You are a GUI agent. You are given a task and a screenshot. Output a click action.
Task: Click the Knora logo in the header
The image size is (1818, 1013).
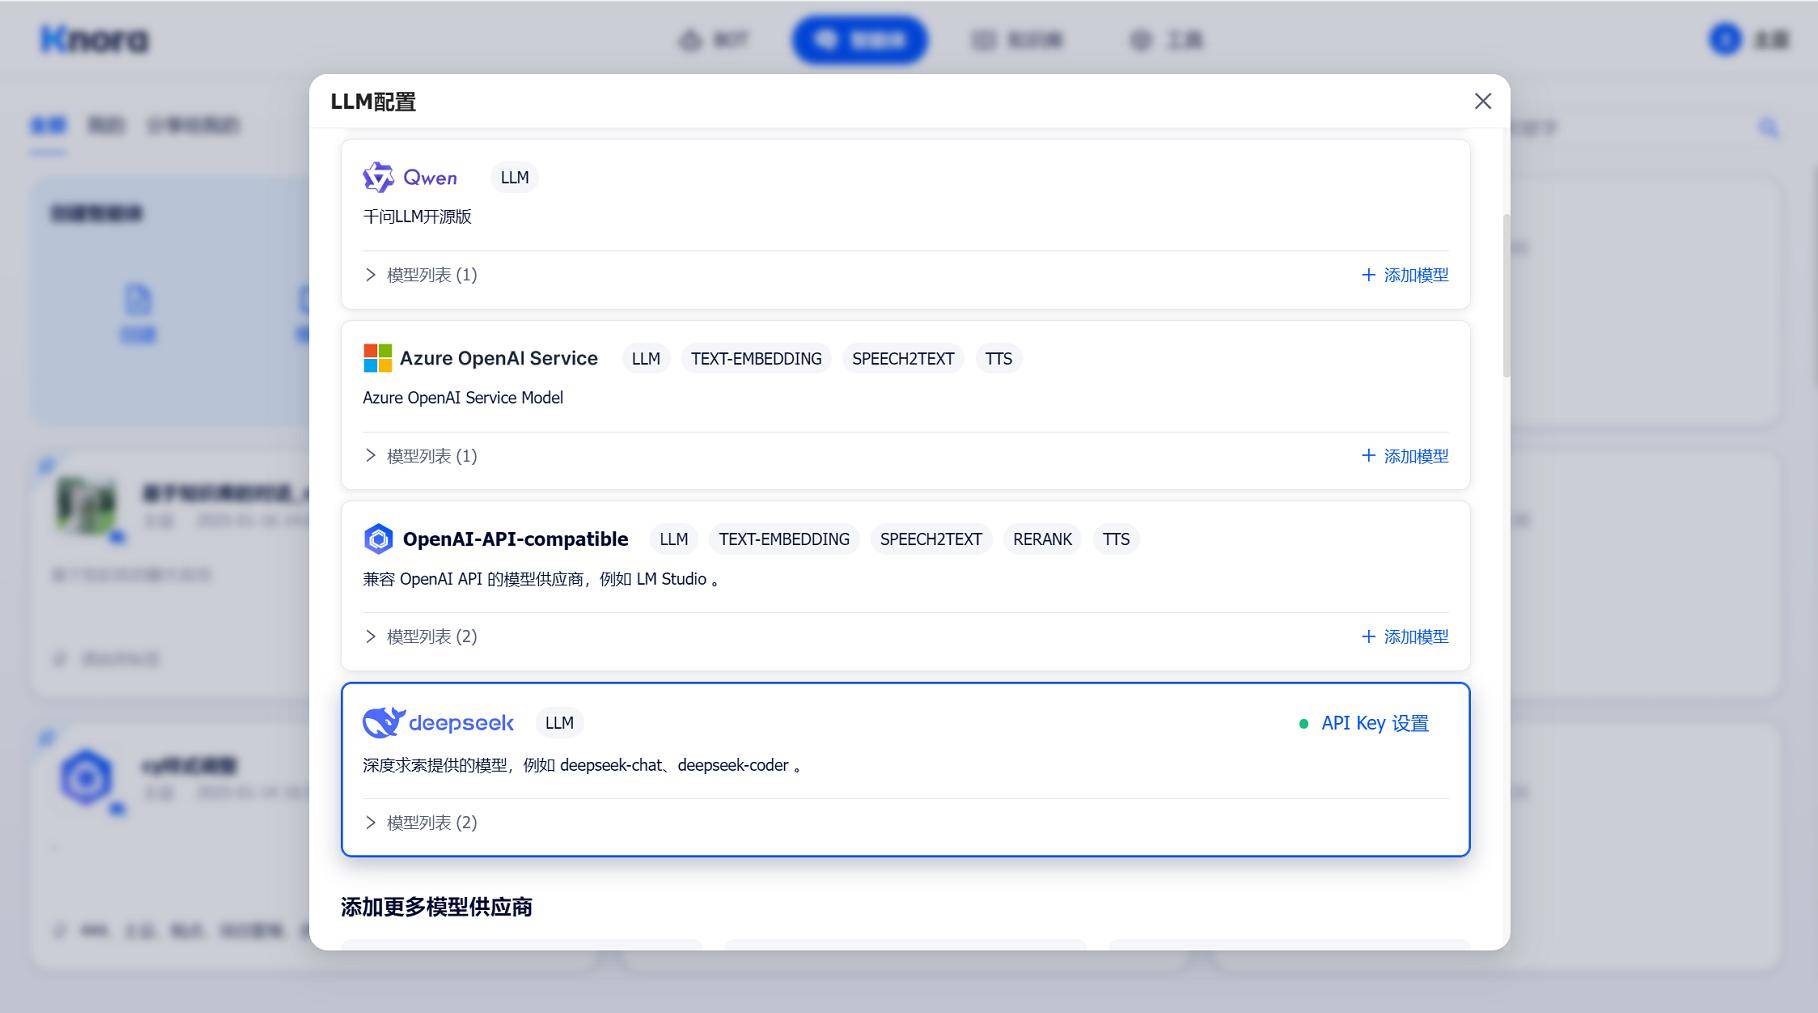pyautogui.click(x=95, y=39)
